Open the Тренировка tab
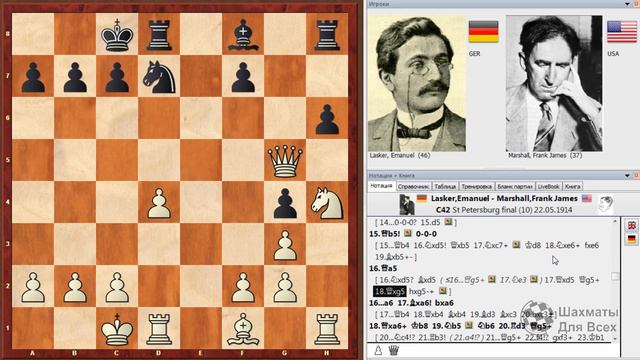640x360 pixels. (476, 187)
